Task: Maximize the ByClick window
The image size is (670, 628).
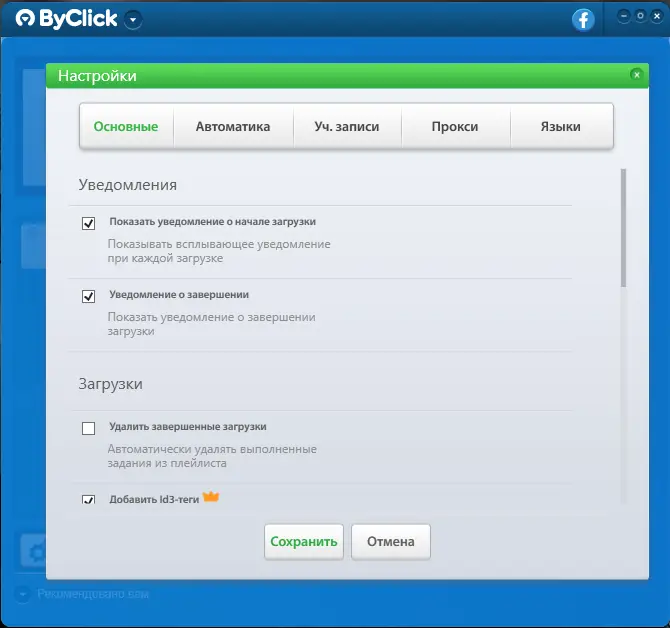Action: [640, 16]
